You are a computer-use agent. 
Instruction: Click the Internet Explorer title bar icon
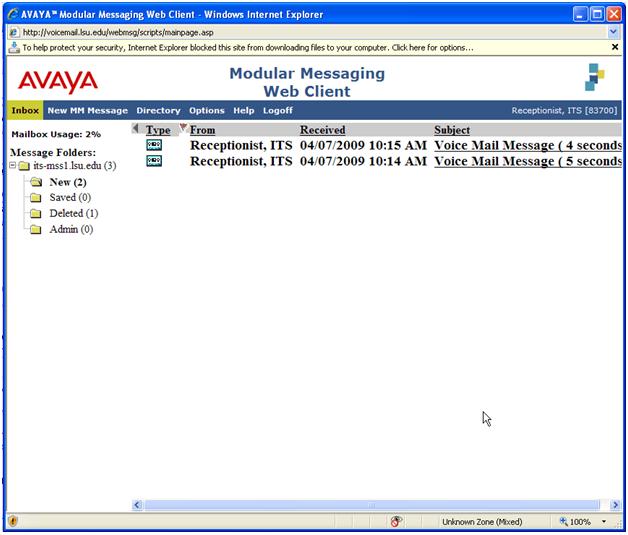(13, 14)
